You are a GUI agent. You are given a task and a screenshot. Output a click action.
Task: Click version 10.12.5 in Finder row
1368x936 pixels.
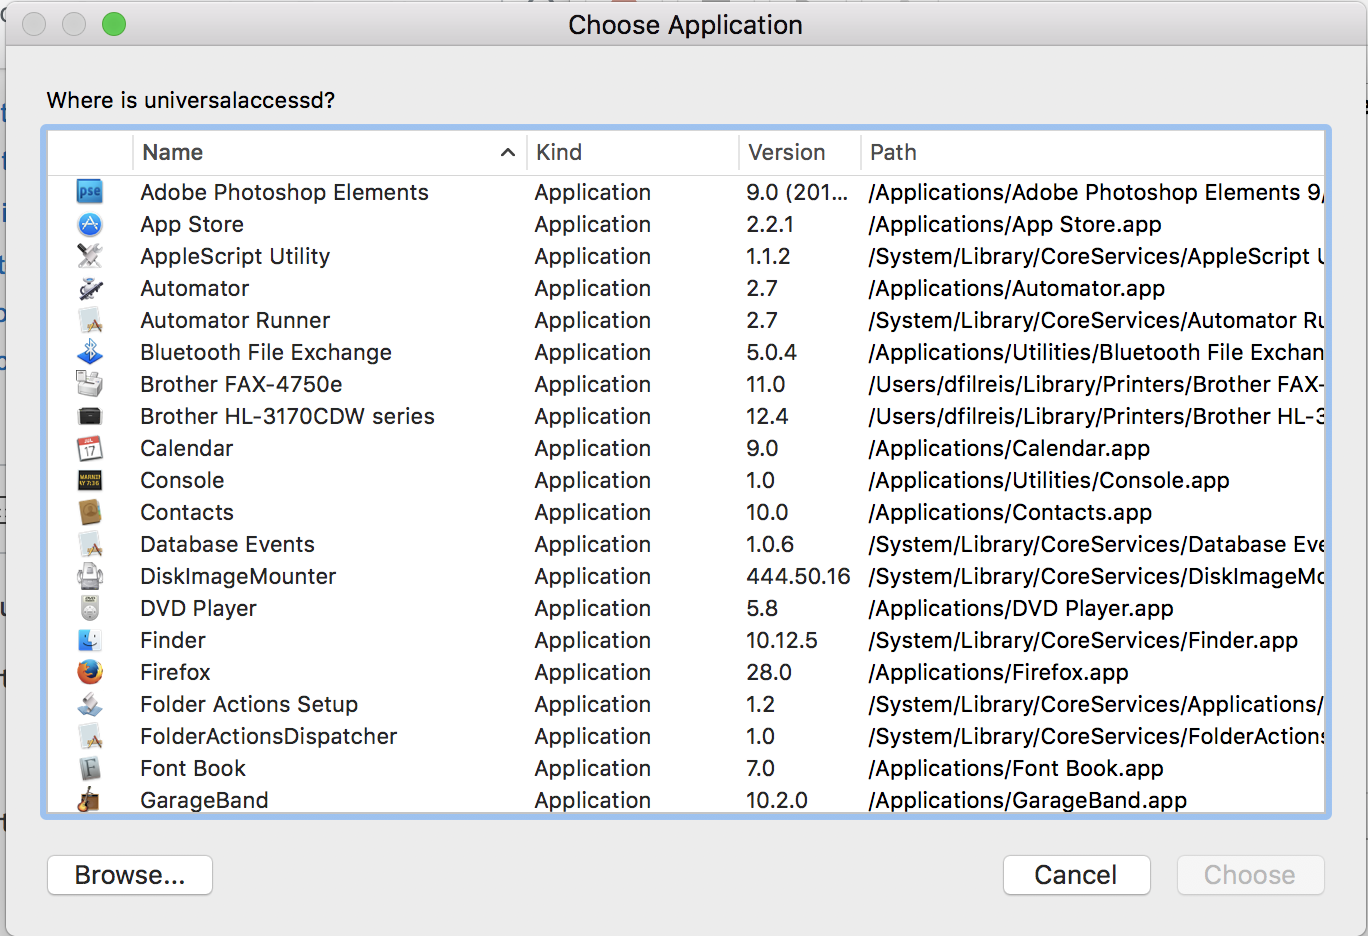click(782, 640)
